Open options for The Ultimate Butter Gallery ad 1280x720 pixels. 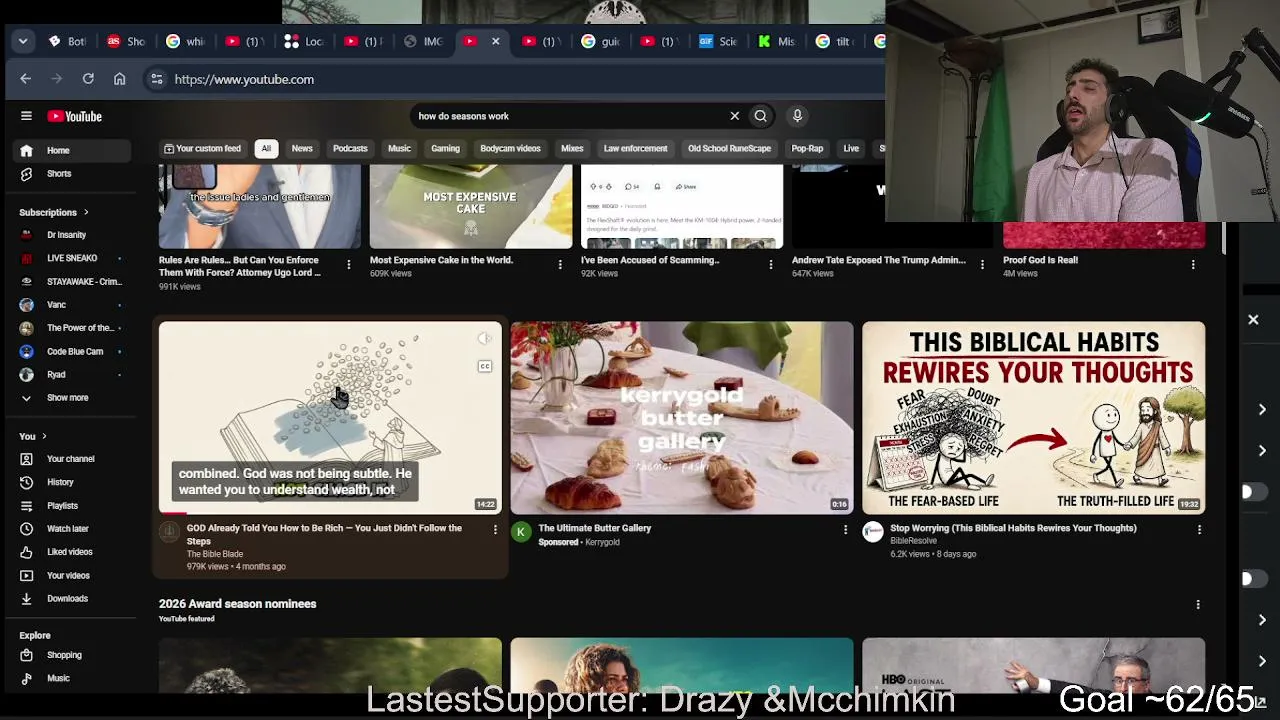tap(845, 530)
